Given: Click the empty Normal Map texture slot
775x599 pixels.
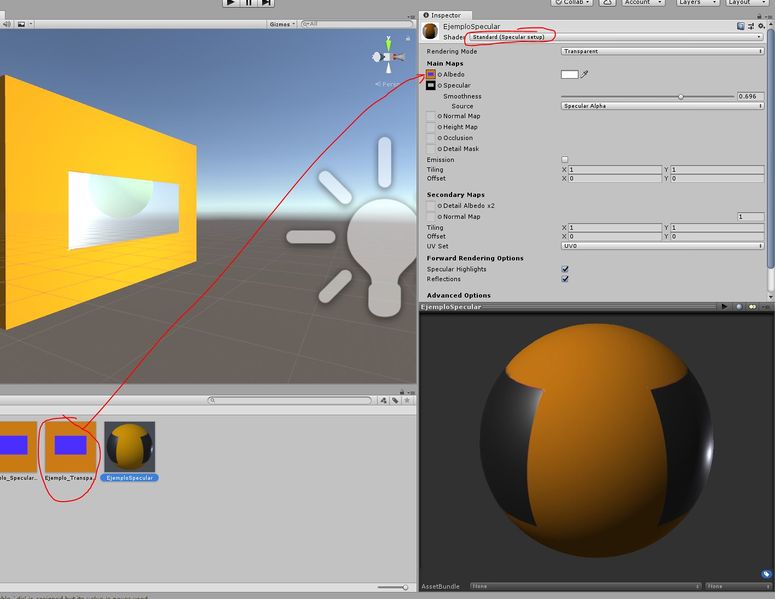Looking at the screenshot, I should coord(431,116).
